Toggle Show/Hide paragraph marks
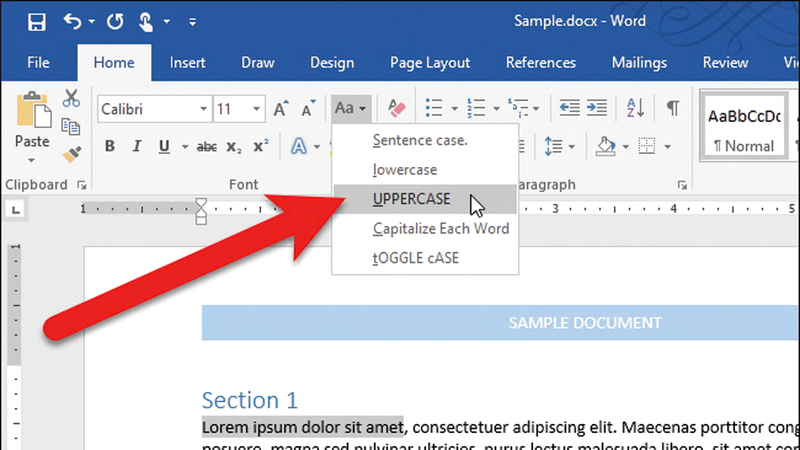This screenshot has height=450, width=800. 673,108
